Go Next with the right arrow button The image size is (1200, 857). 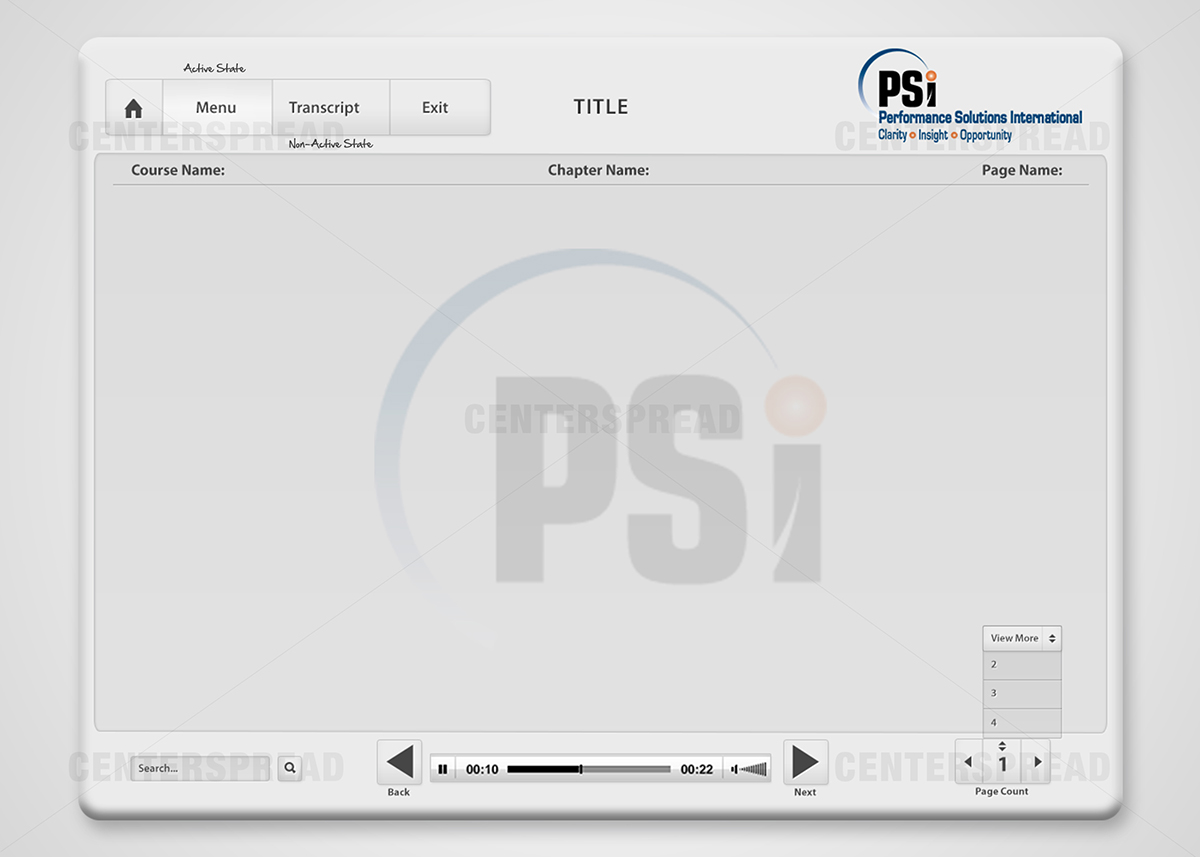click(x=805, y=763)
